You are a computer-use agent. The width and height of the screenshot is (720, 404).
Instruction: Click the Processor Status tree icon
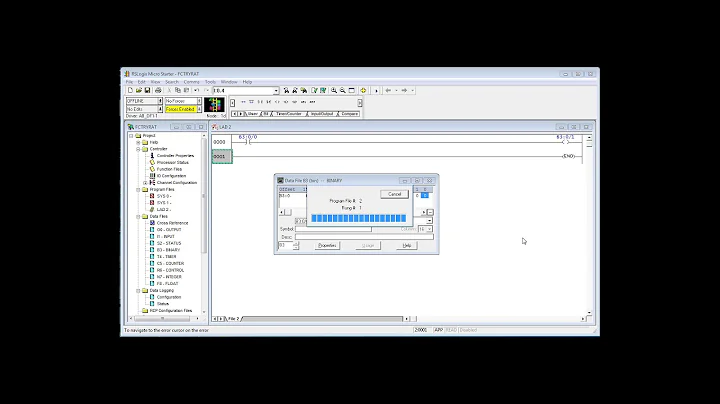tap(152, 163)
